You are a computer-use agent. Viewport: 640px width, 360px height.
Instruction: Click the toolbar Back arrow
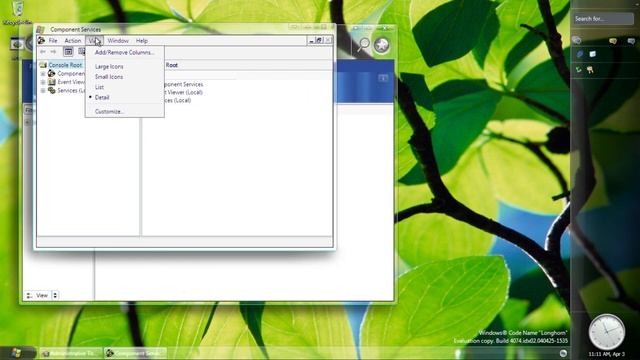tap(43, 52)
